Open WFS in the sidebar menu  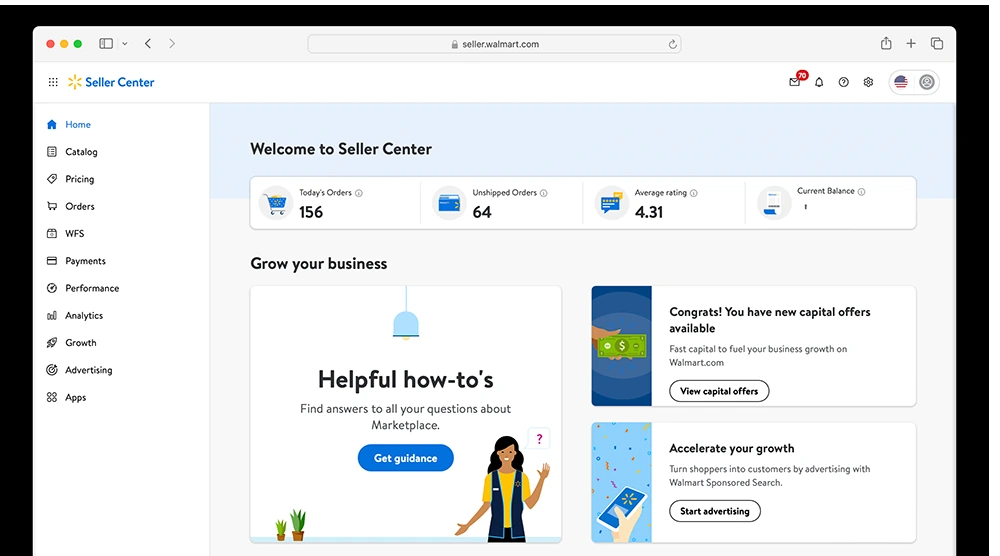[x=75, y=233]
